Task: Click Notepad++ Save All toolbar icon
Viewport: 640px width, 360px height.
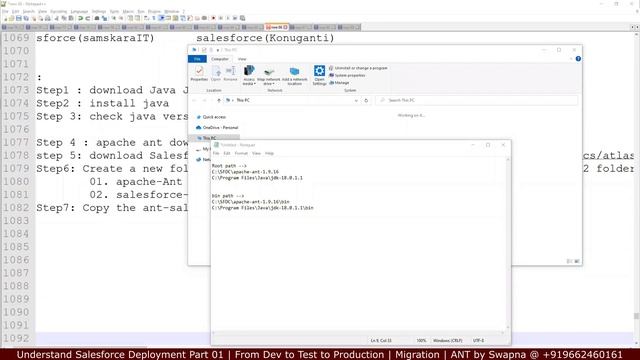Action: coord(26,18)
